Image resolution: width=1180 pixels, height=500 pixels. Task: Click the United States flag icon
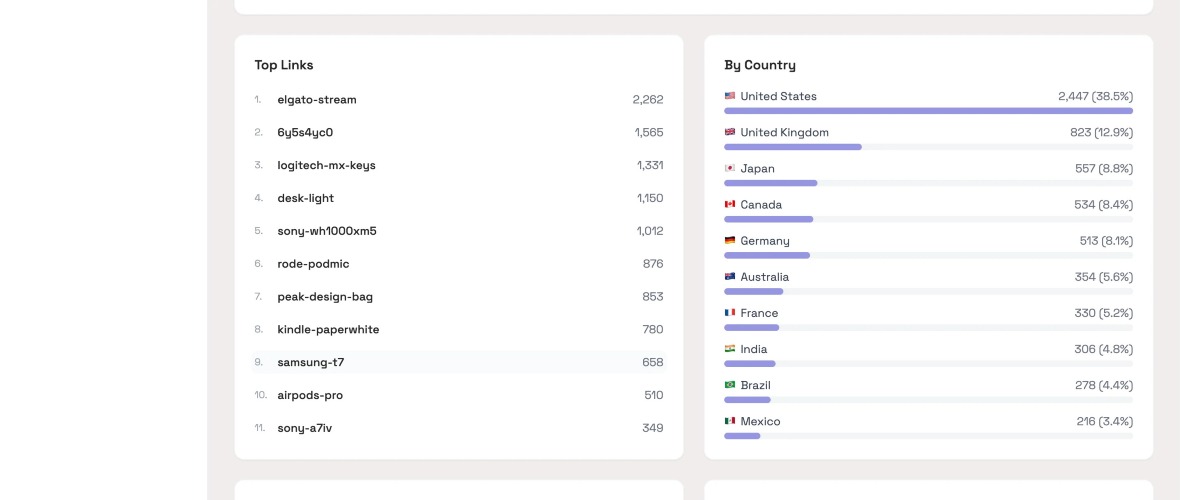[730, 96]
